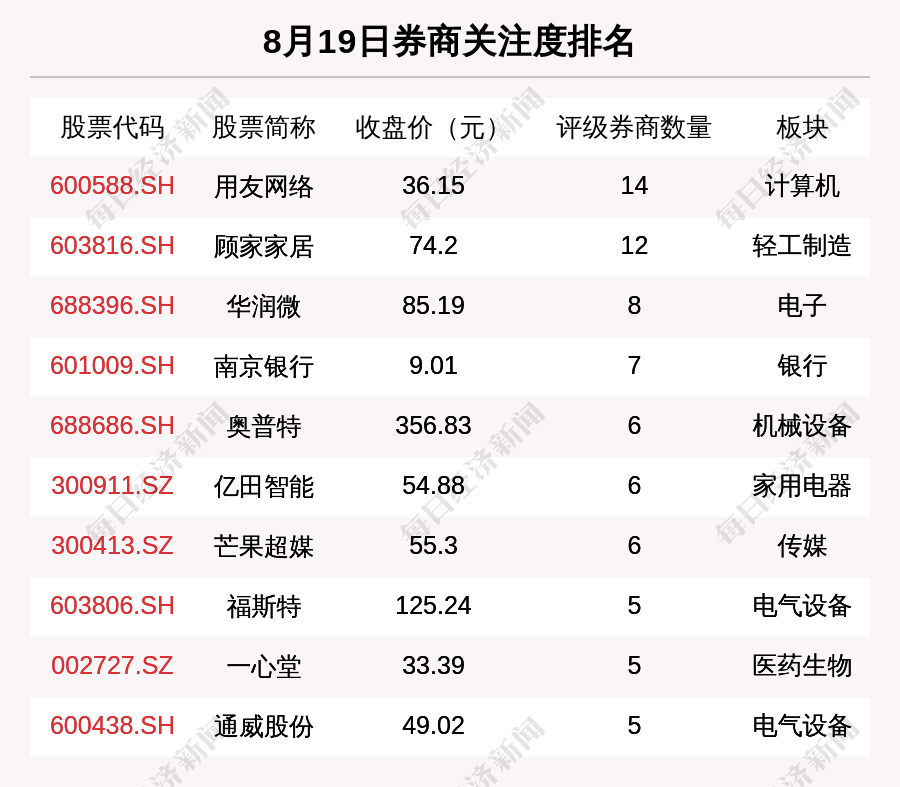Select sector 电气设备 in 福斯特 row
This screenshot has width=900, height=787.
point(802,606)
